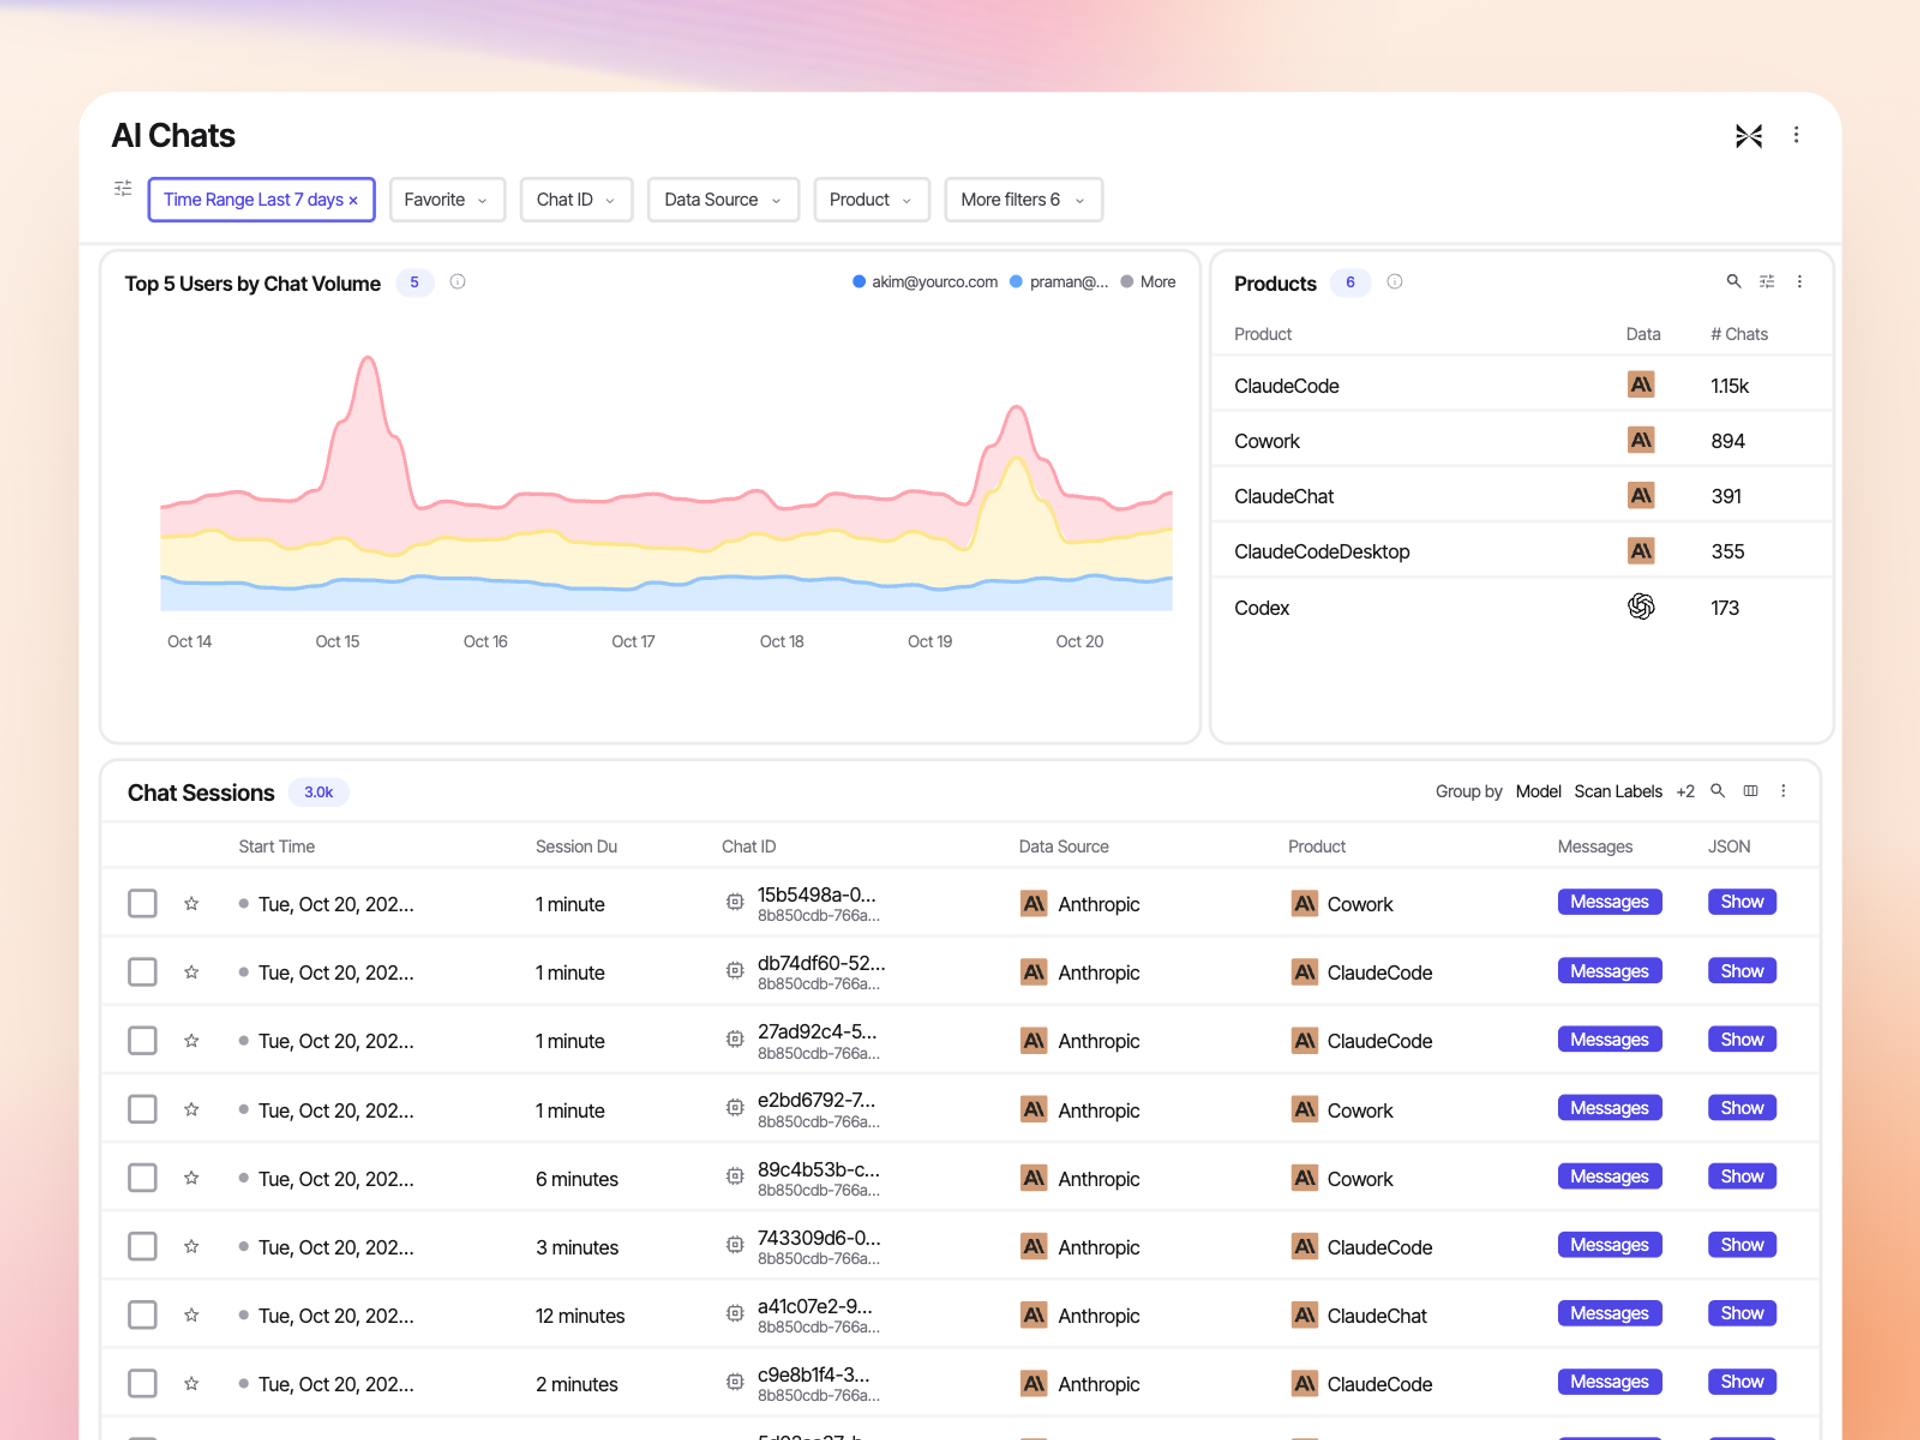Screen dimensions: 1920x1440
Task: Select checkbox for chat db74df60-52...
Action: pos(143,973)
